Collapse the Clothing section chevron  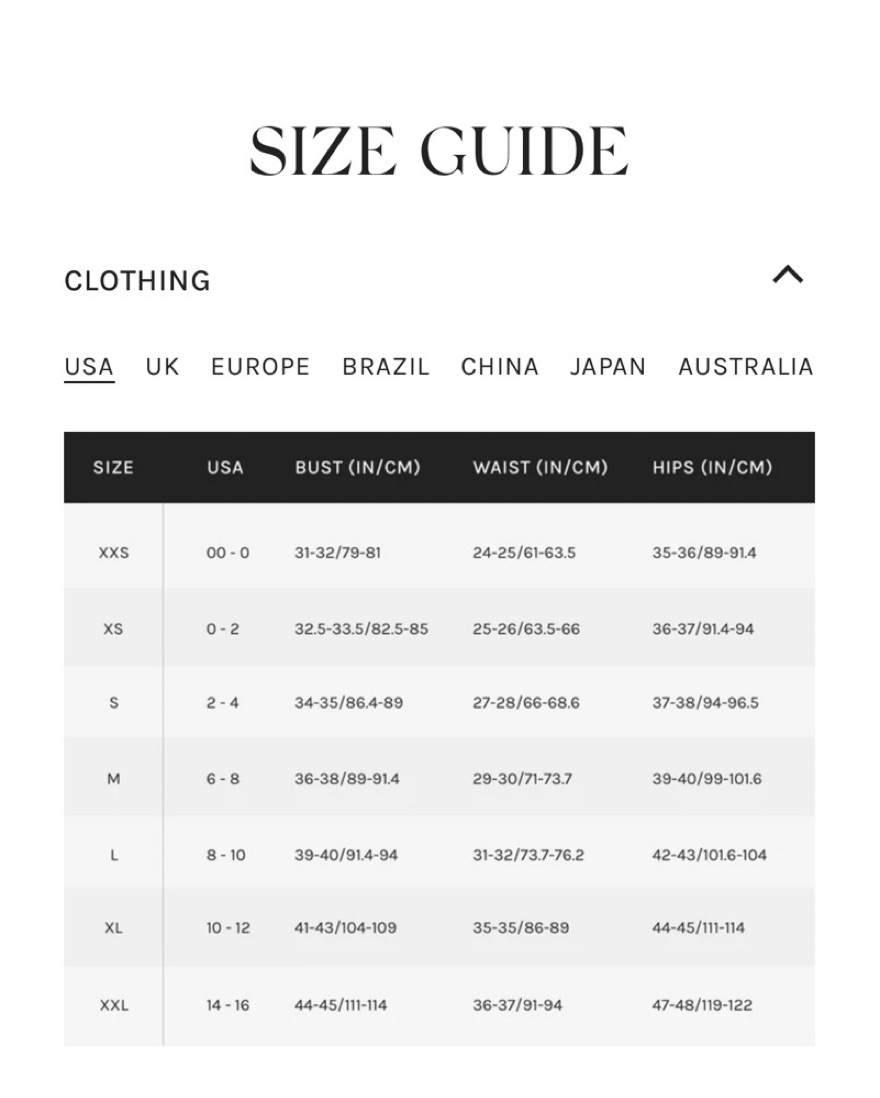(x=788, y=274)
